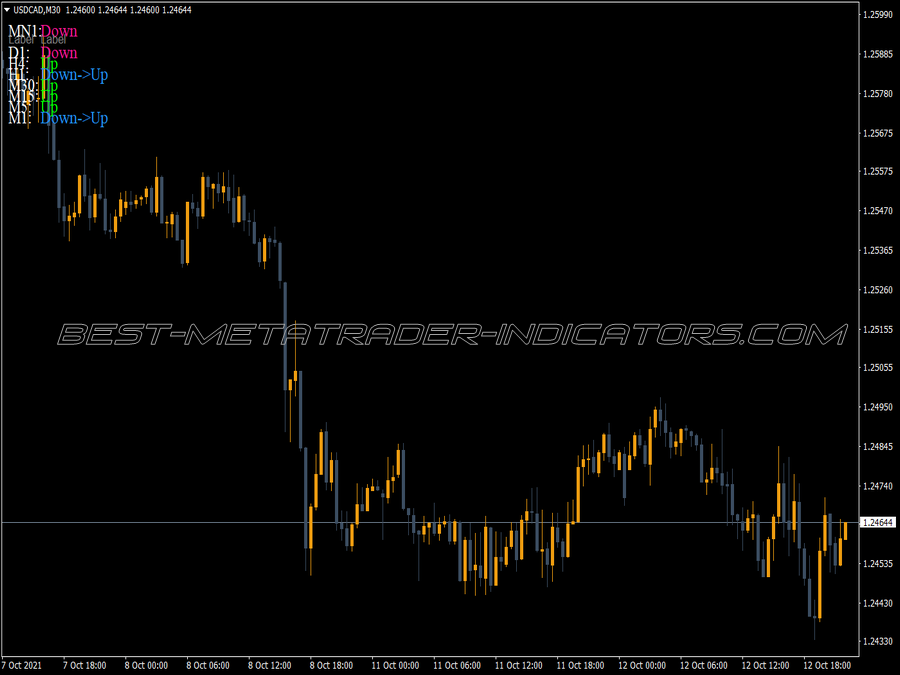900x675 pixels.
Task: Click the 8 Oct 06:00 time label
Action: pos(208,666)
